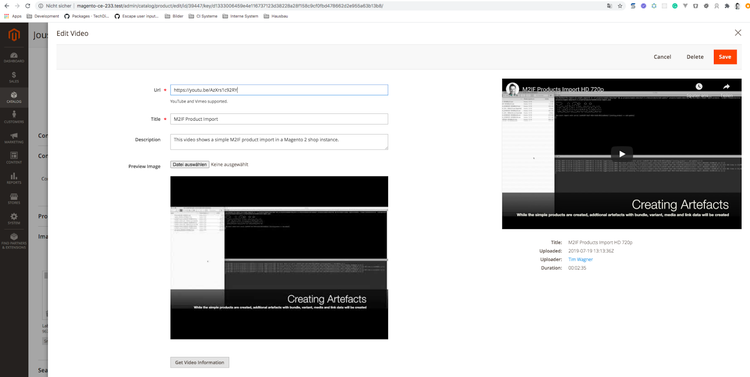Open the Customers menu in the sidebar
Screen dimensions: 750x377
click(14, 118)
